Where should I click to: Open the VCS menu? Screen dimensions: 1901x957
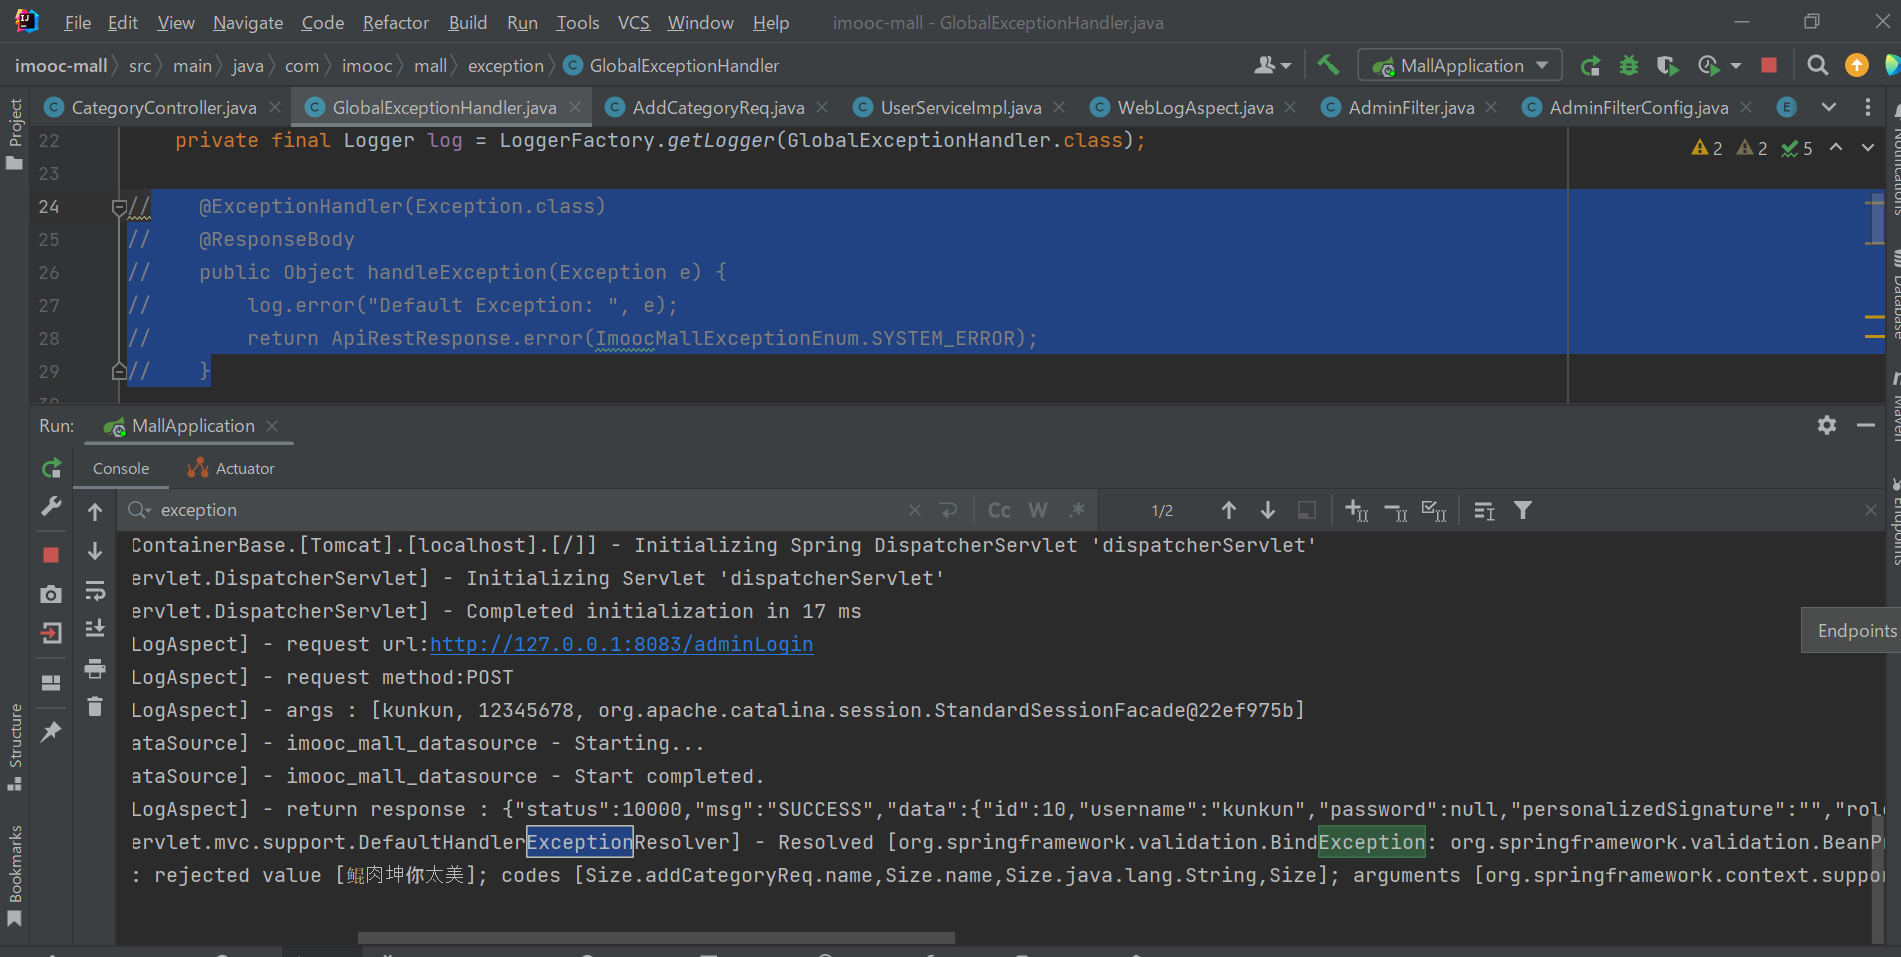point(634,22)
